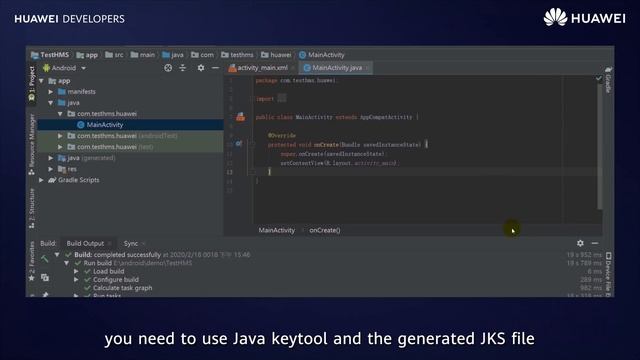The width and height of the screenshot is (640, 360).
Task: Open the 2: Favorites side tab
Action: pyautogui.click(x=31, y=261)
